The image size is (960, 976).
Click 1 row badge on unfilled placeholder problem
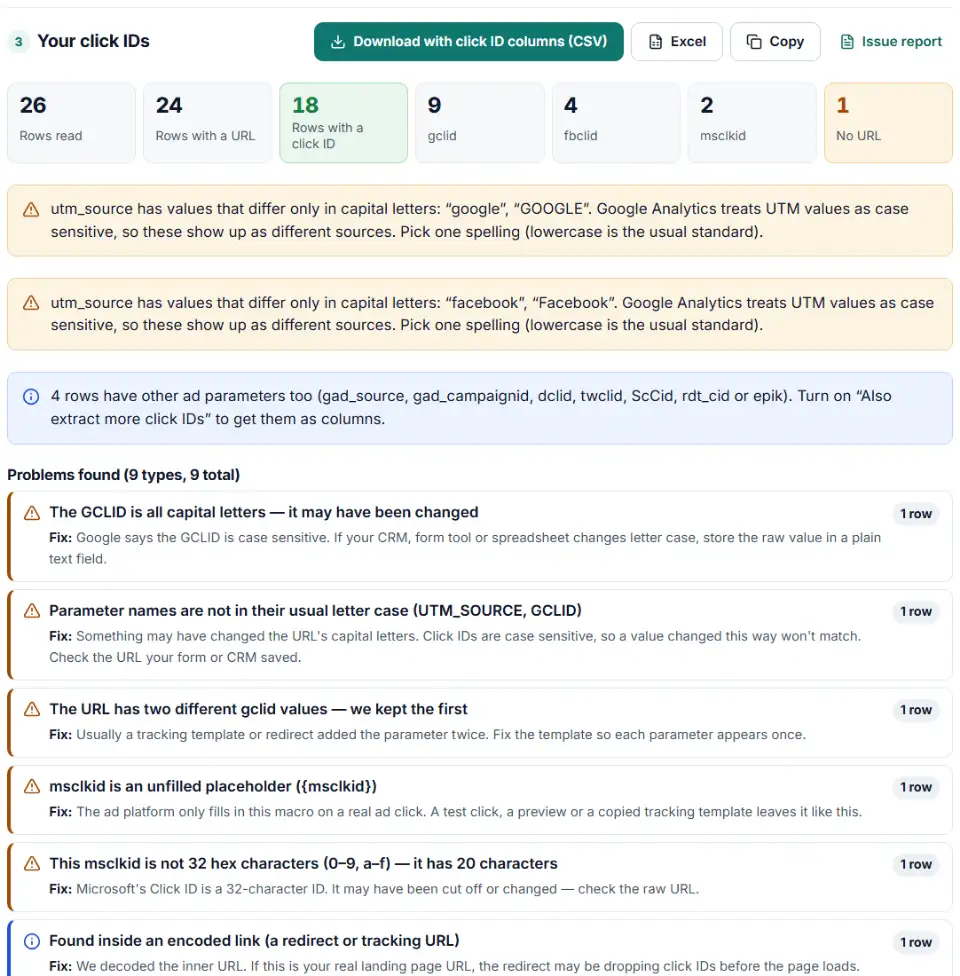pyautogui.click(x=916, y=787)
